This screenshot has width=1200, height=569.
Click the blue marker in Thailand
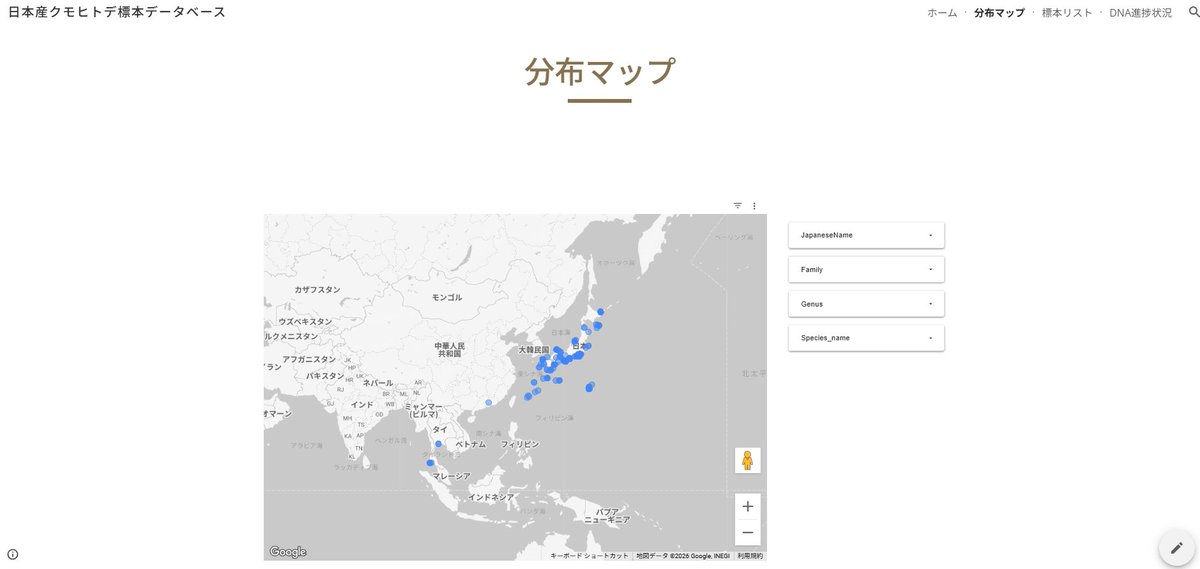point(438,444)
